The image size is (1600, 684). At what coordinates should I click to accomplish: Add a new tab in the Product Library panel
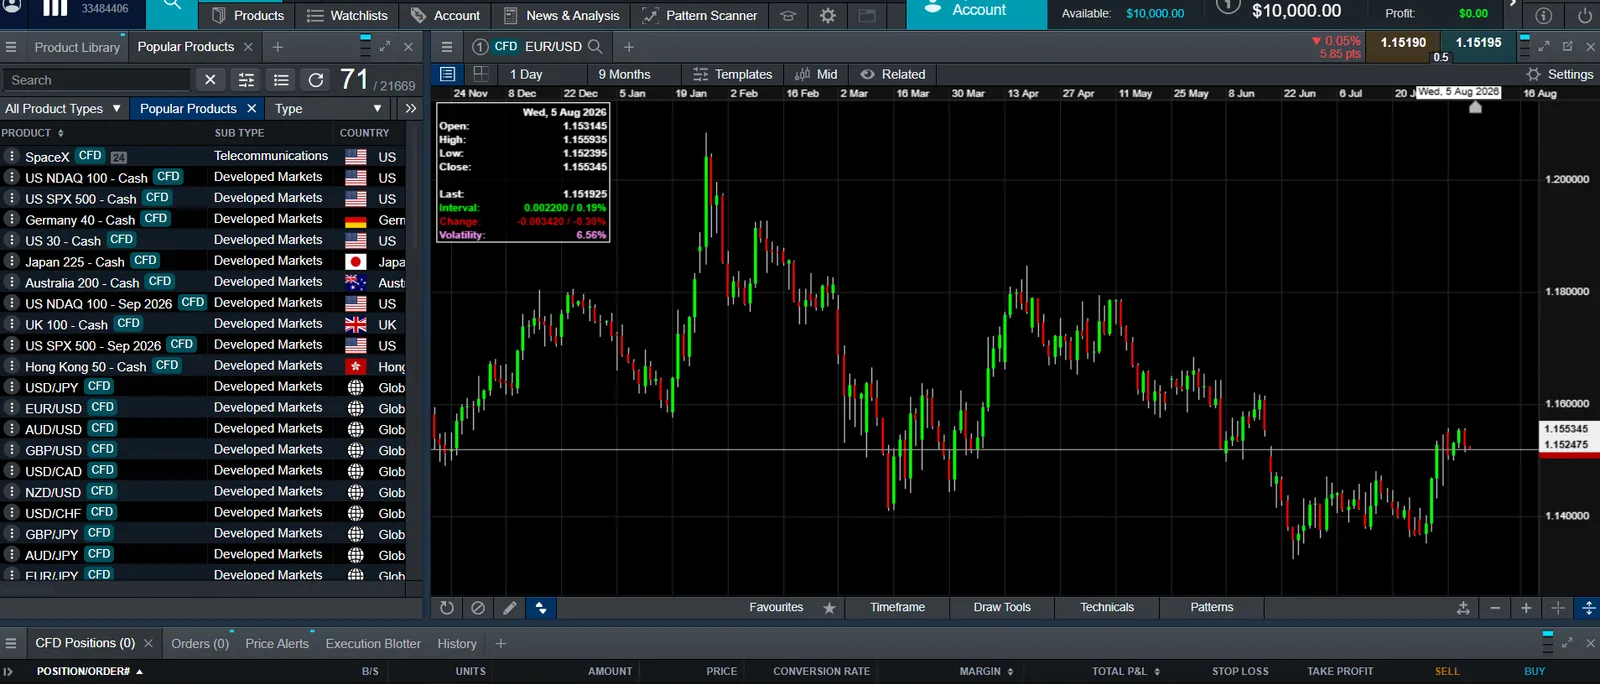[x=278, y=47]
